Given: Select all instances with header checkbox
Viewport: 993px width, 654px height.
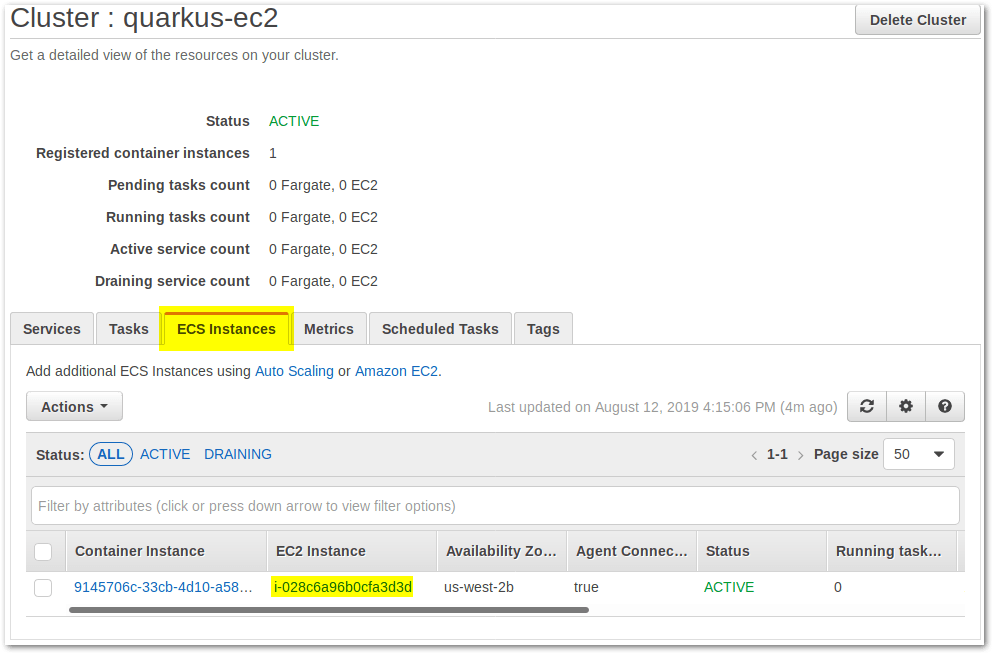Looking at the screenshot, I should click(42, 551).
